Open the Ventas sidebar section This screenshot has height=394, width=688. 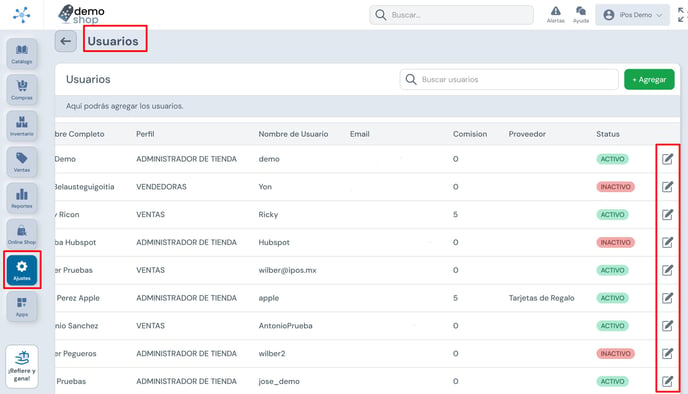(x=22, y=161)
